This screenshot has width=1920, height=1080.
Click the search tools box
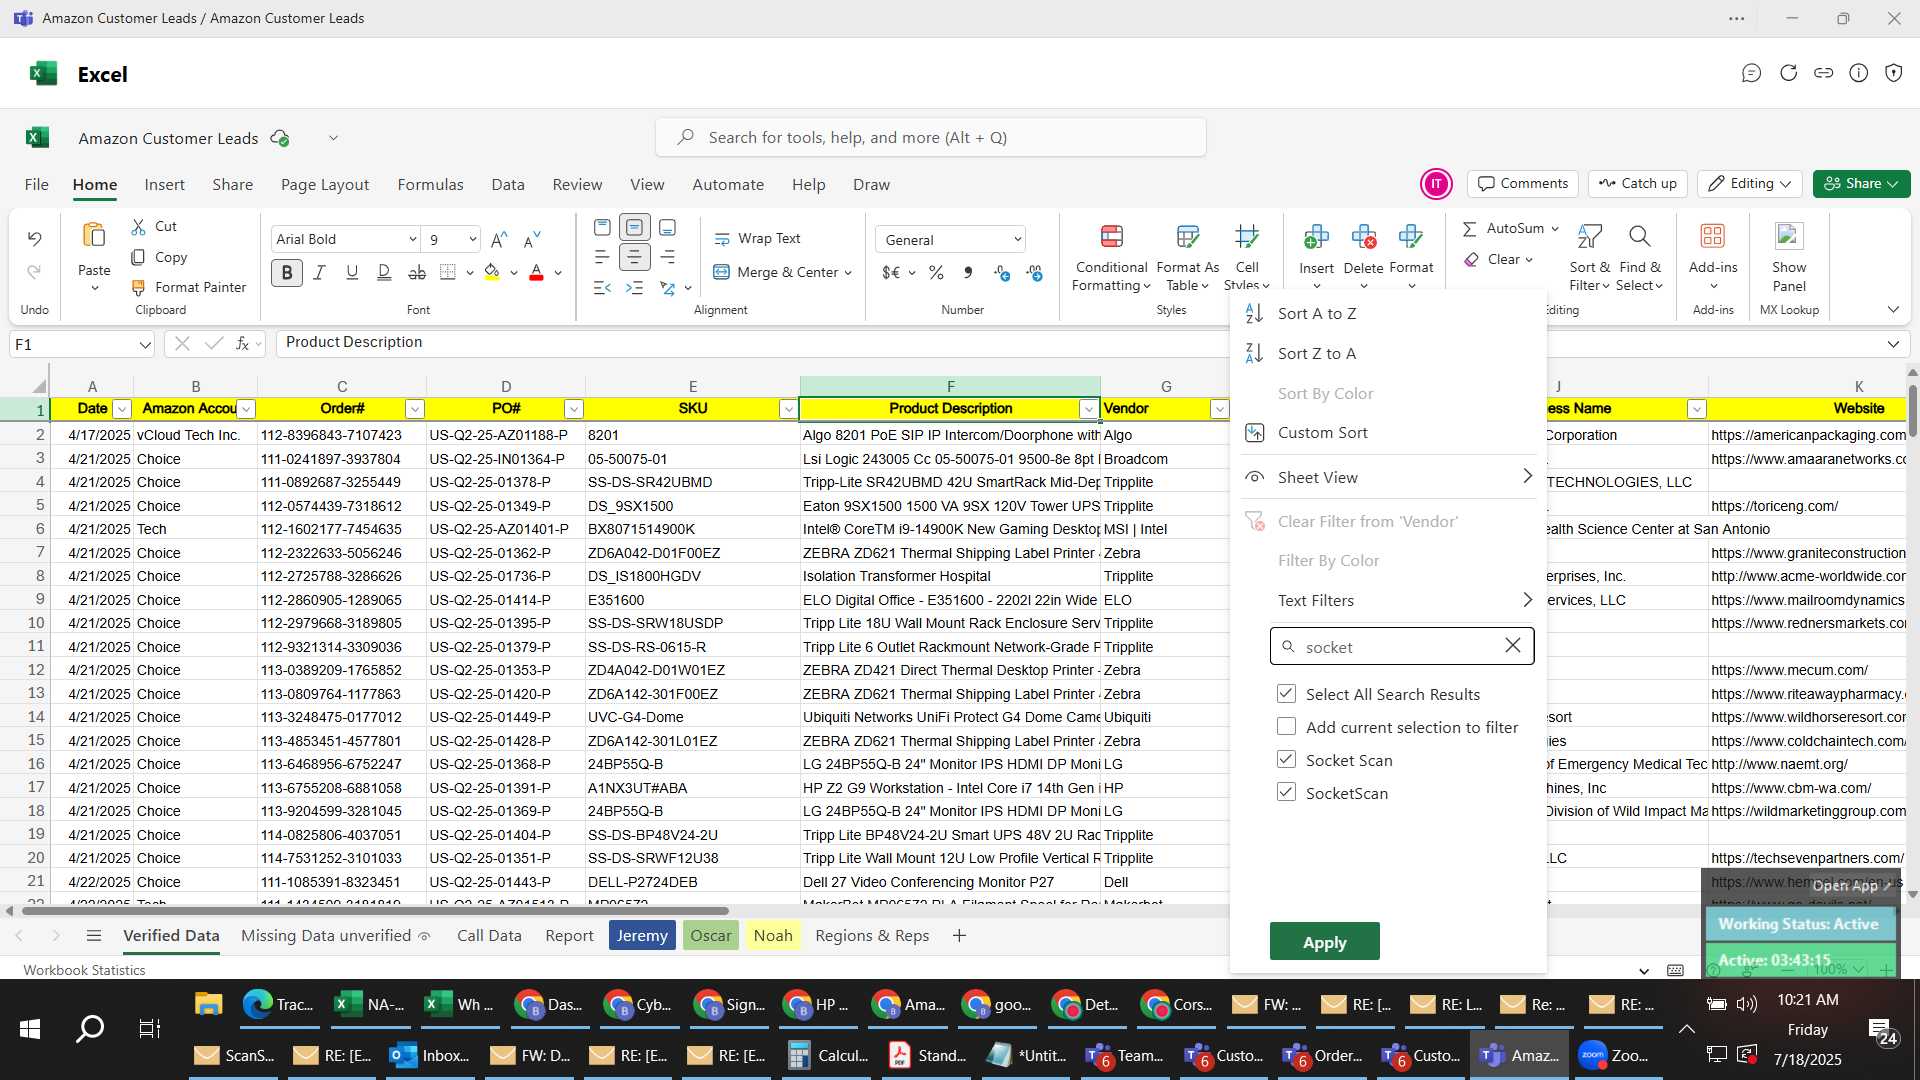coord(930,137)
